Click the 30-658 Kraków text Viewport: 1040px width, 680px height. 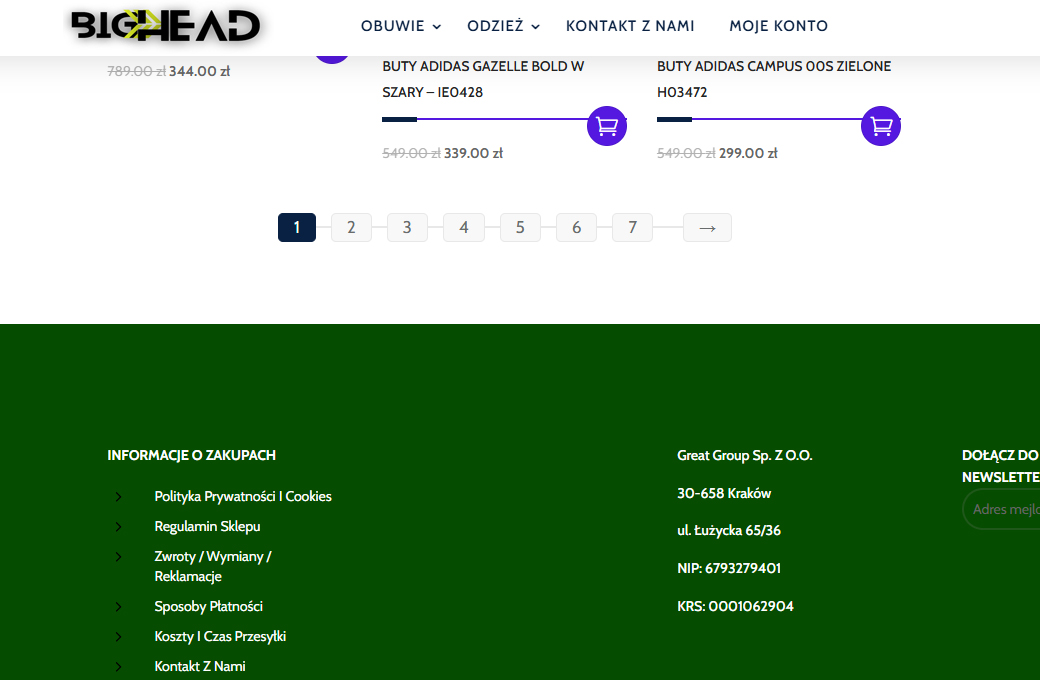724,493
